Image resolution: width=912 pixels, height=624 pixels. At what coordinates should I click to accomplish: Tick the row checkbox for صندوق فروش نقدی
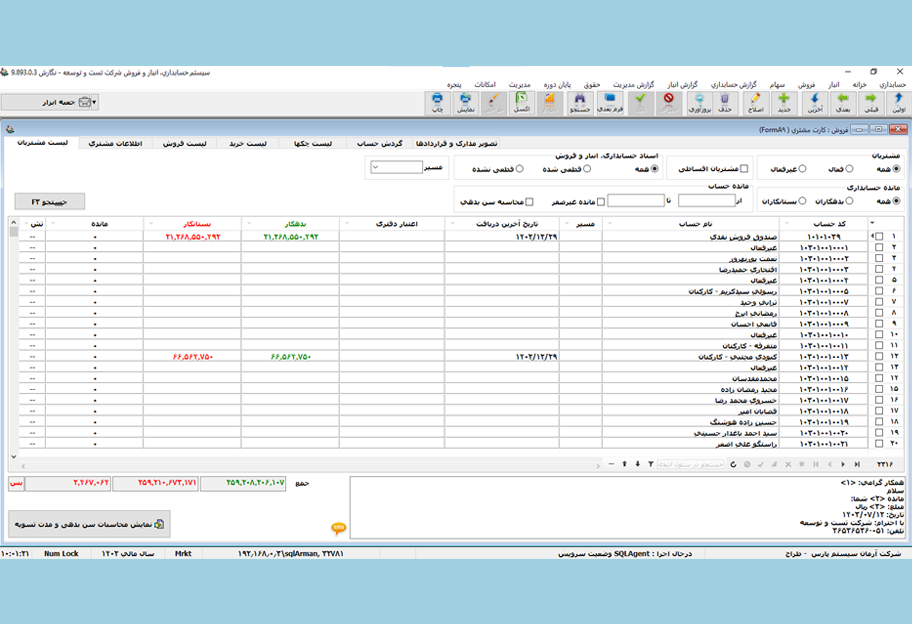click(879, 237)
